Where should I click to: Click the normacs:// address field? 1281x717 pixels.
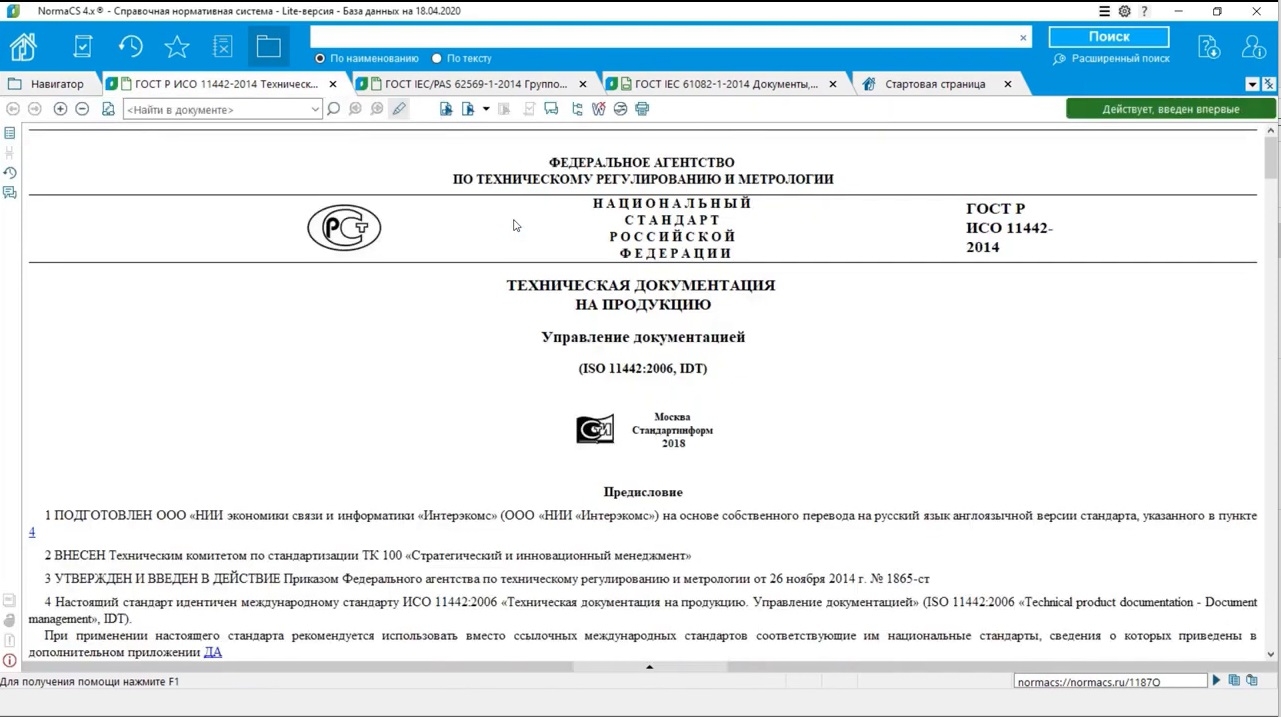[1111, 682]
